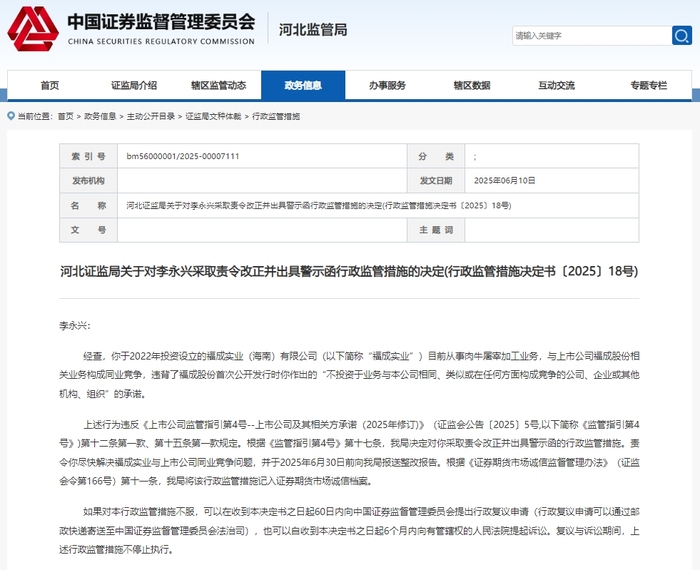700x570 pixels.
Task: Click the 发文日期 table label
Action: click(436, 181)
